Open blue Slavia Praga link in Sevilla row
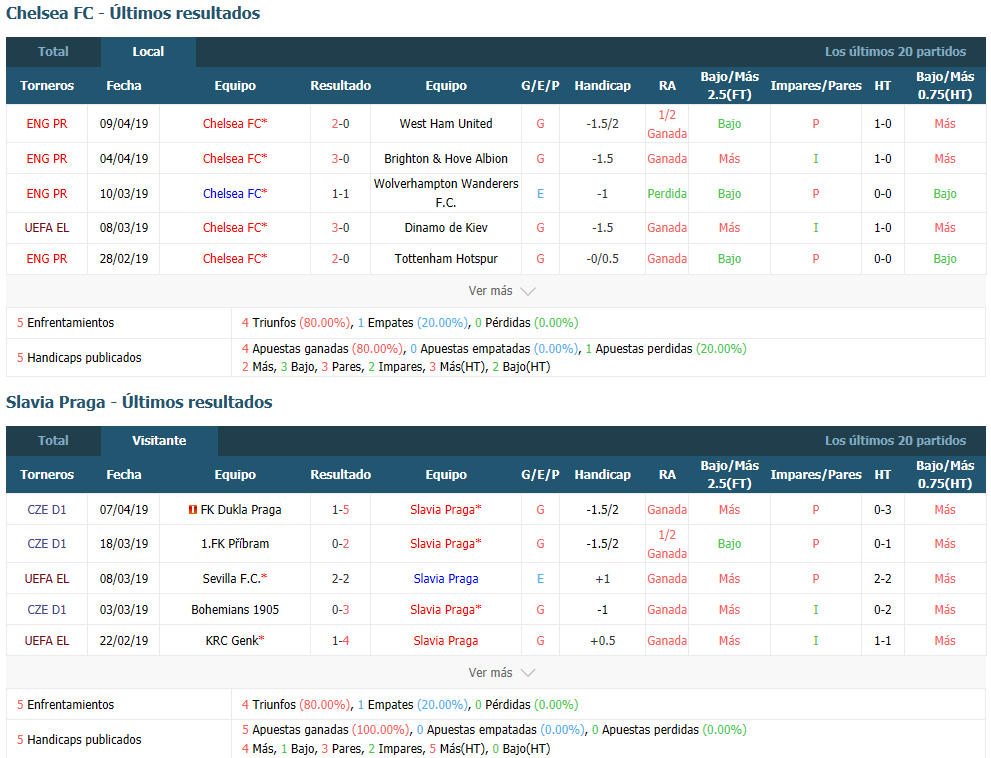 [446, 578]
